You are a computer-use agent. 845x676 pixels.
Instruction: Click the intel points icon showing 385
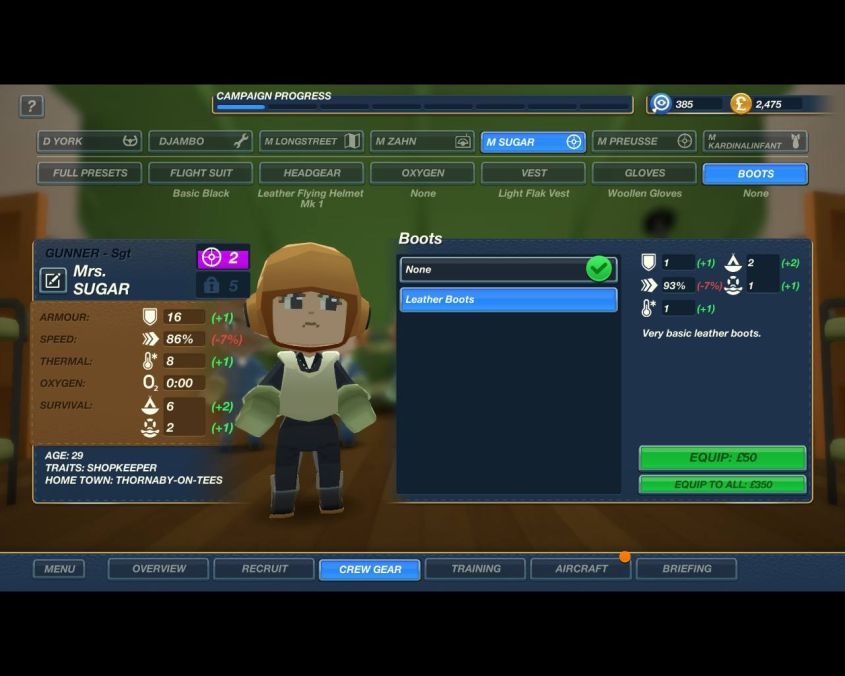660,104
